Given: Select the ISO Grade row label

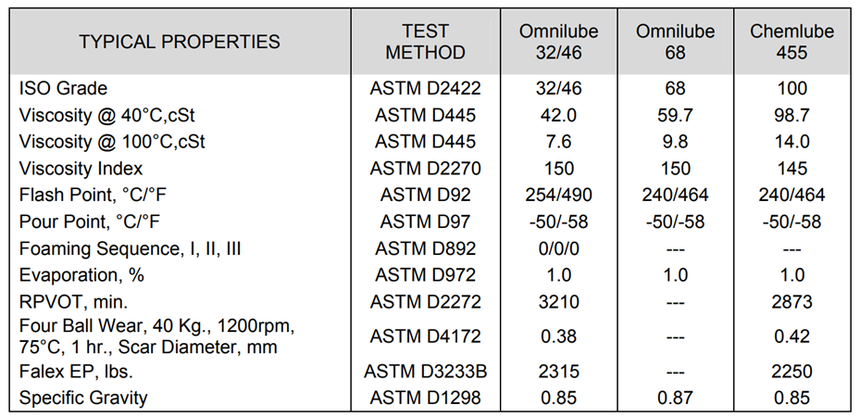Looking at the screenshot, I should [63, 88].
